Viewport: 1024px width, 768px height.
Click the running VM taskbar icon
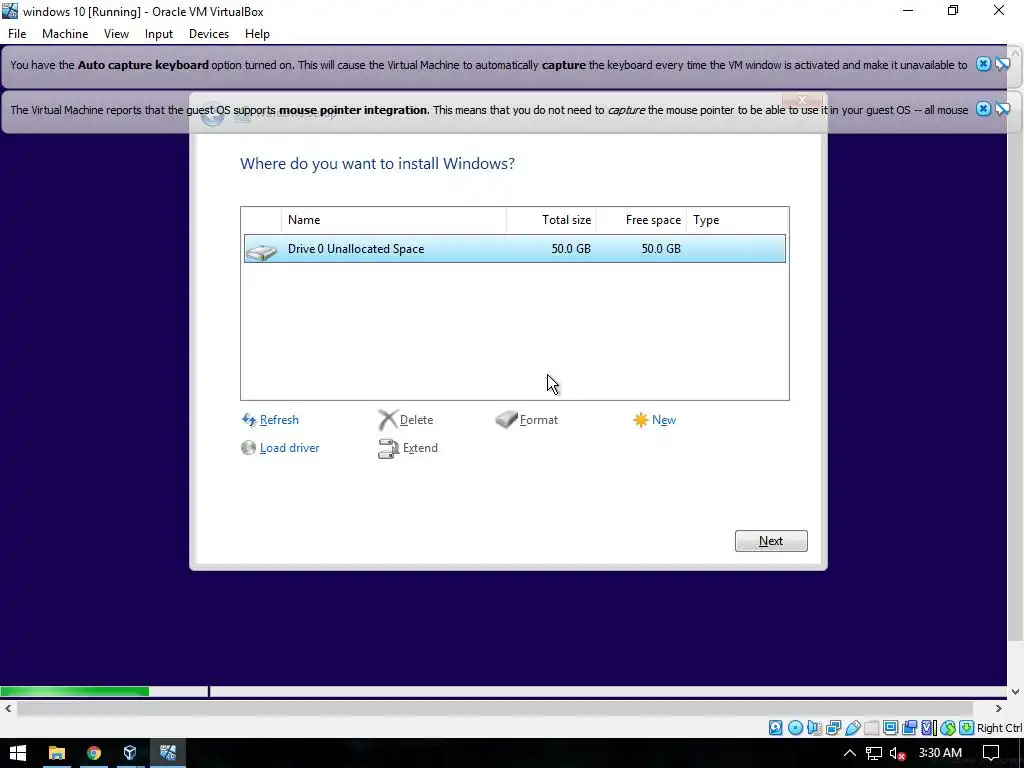click(x=168, y=753)
